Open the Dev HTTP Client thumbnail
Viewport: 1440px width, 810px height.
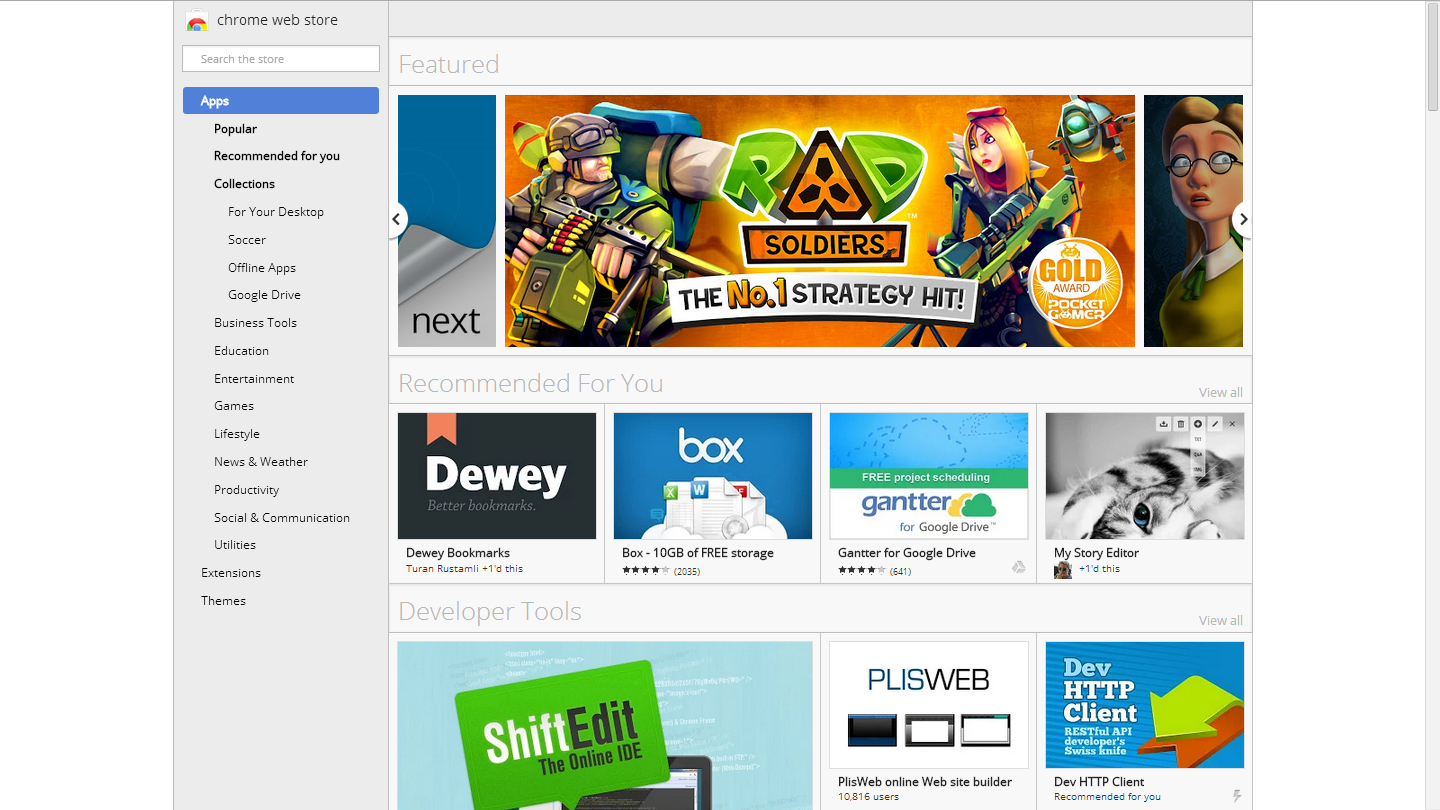click(x=1145, y=705)
